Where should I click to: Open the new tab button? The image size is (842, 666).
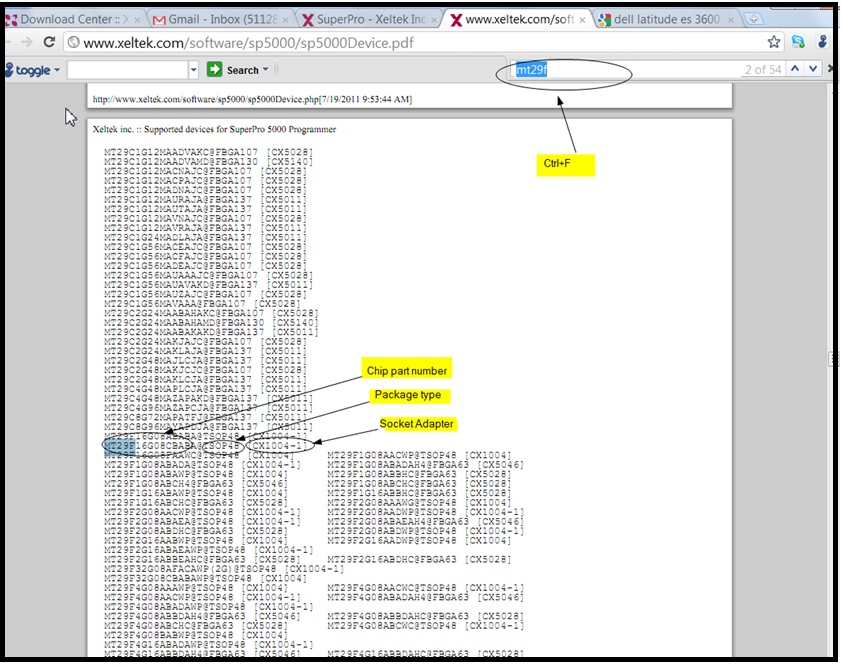coord(752,19)
